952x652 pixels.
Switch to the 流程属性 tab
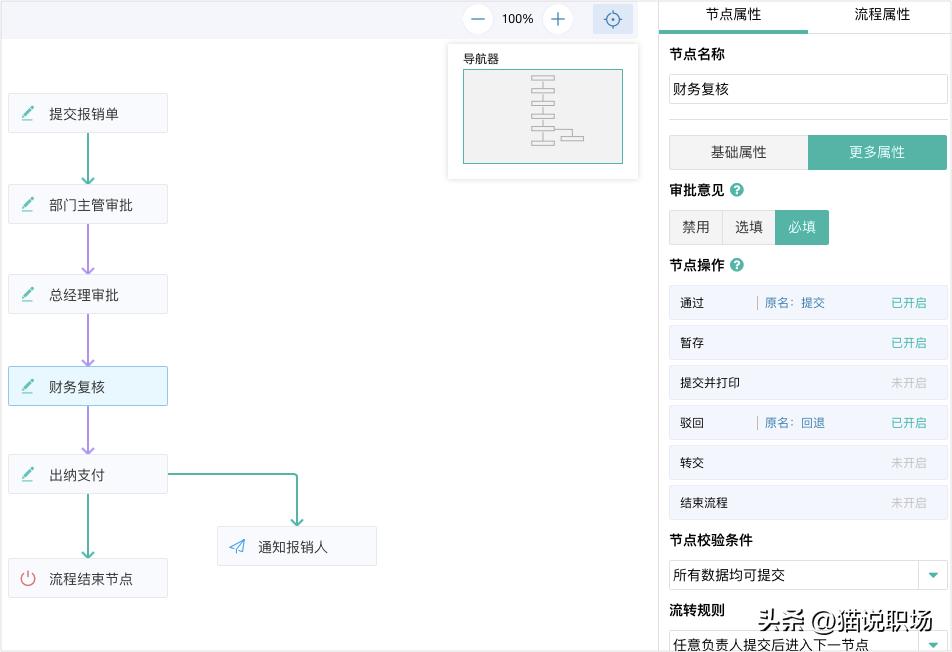882,15
